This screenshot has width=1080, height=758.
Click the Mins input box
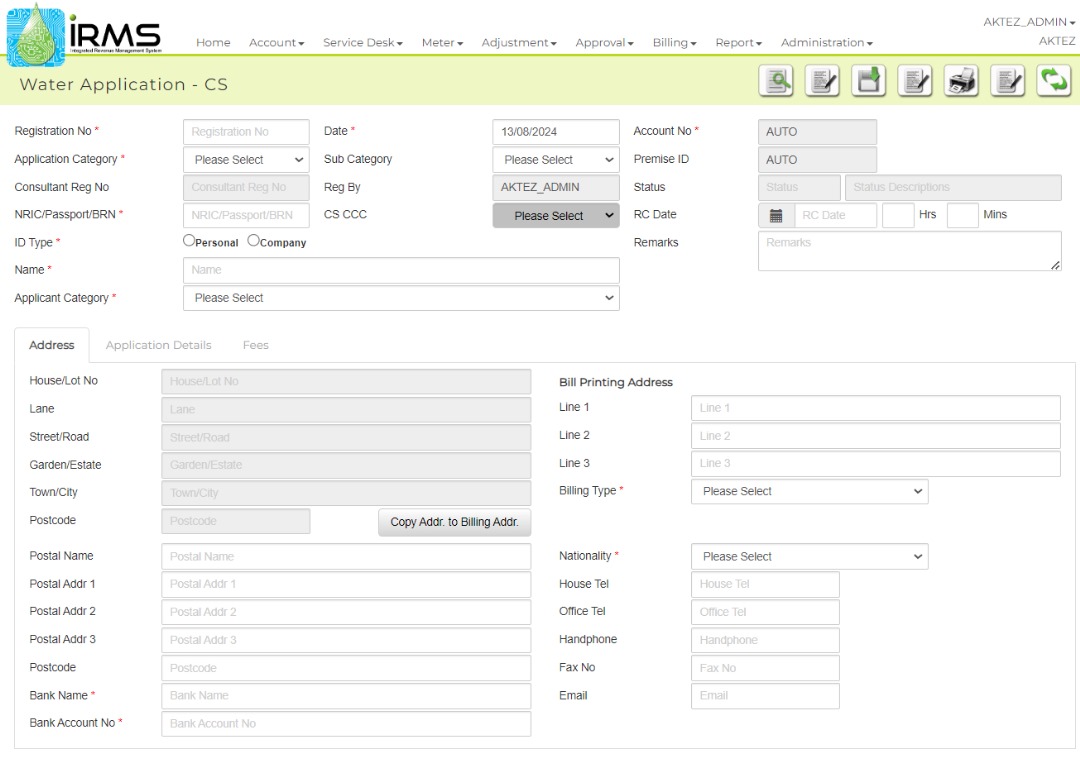963,215
